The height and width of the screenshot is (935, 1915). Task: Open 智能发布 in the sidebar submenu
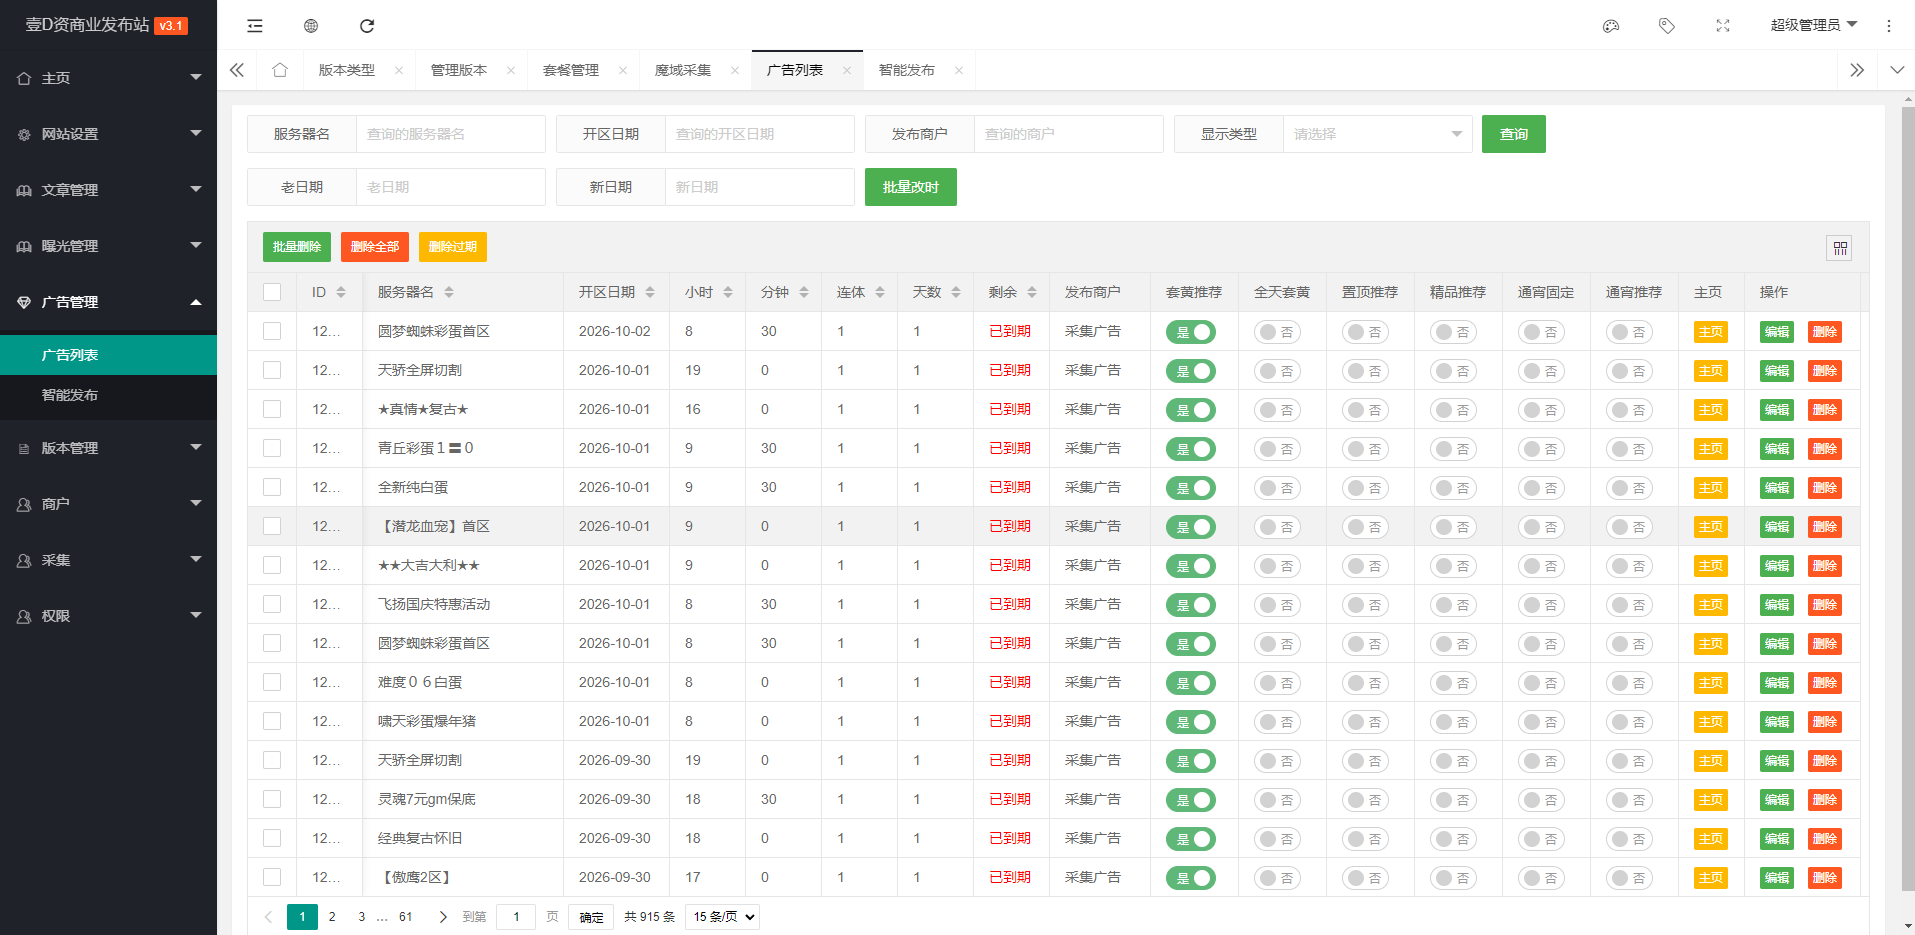click(108, 395)
